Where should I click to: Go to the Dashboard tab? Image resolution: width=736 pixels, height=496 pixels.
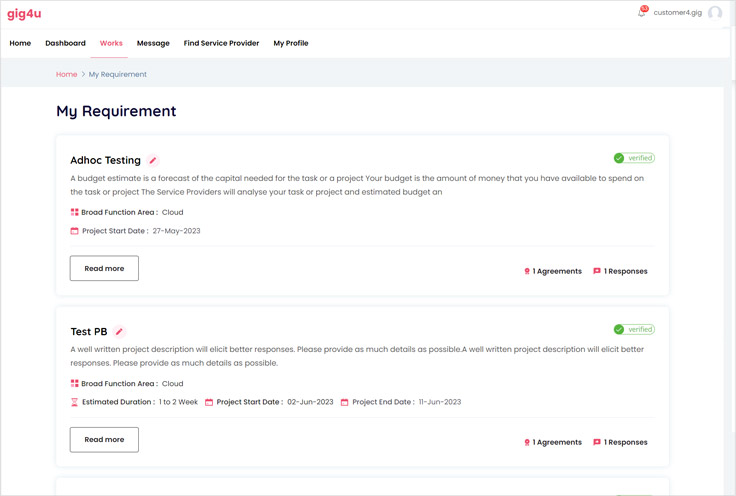65,43
